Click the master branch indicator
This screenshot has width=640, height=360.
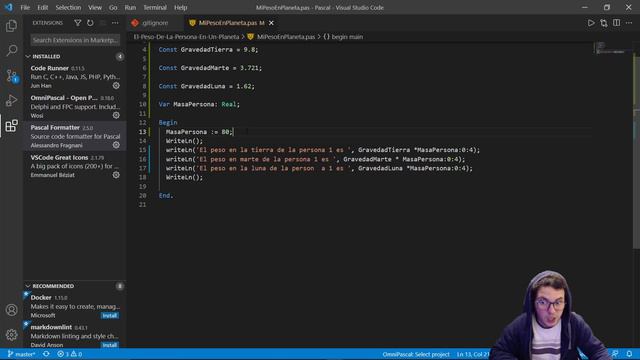(x=22, y=354)
